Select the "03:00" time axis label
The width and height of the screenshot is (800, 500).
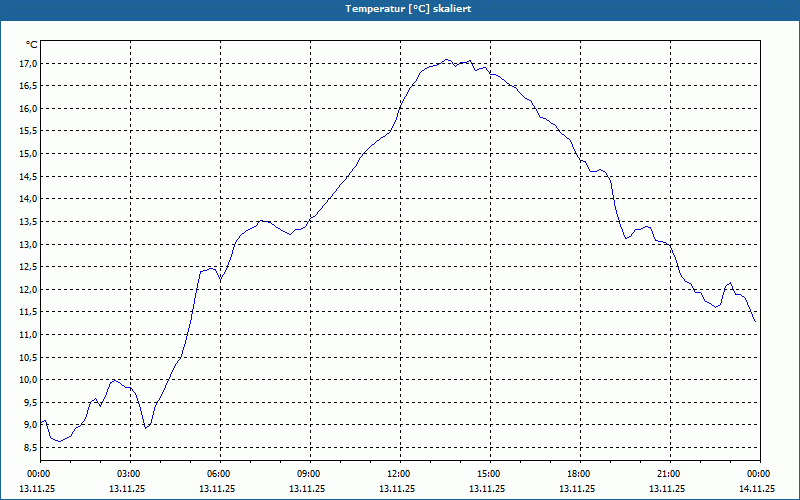click(127, 474)
